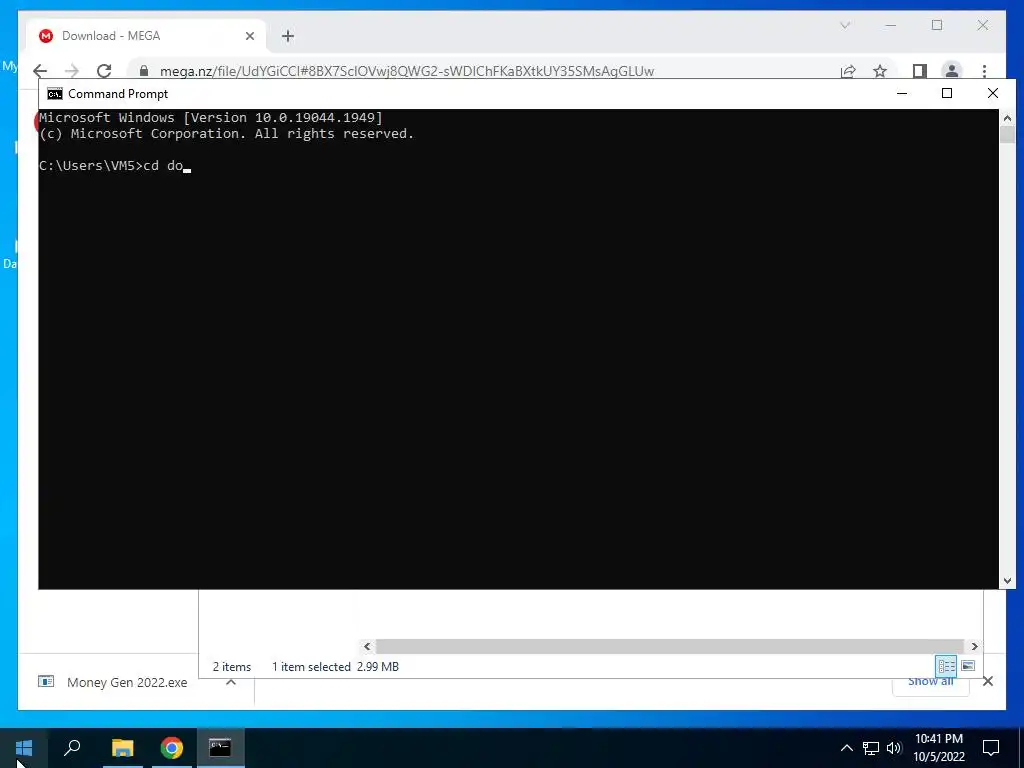Image resolution: width=1024 pixels, height=768 pixels.
Task: Expand the Money Gen 2022.exe download options chevron
Action: 231,682
